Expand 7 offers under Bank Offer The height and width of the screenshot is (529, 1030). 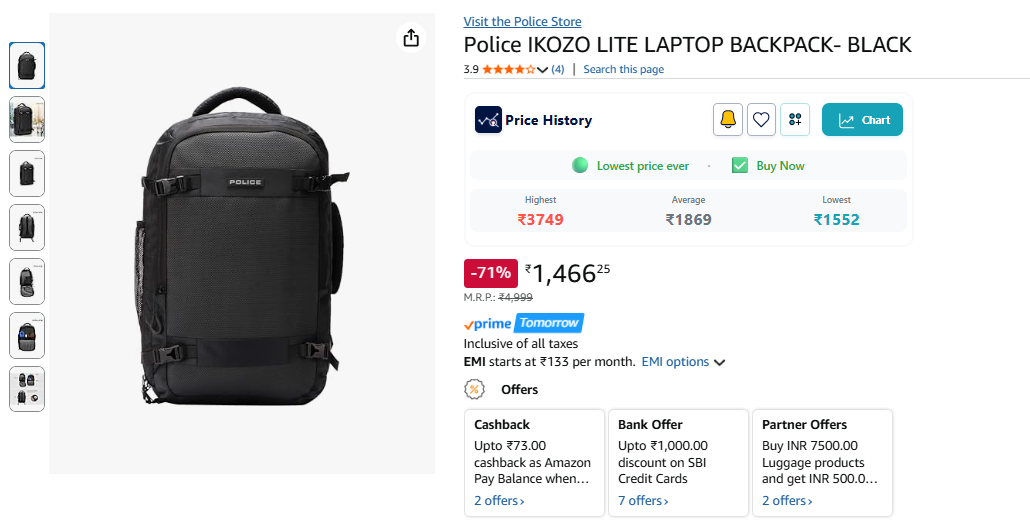click(643, 500)
